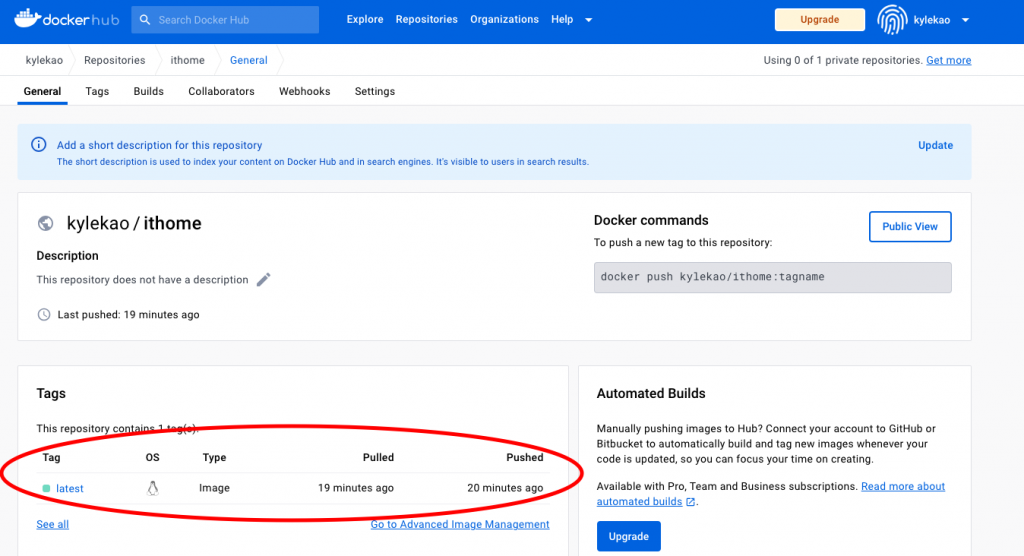Click the info icon in description banner
This screenshot has height=556, width=1024.
tap(39, 144)
